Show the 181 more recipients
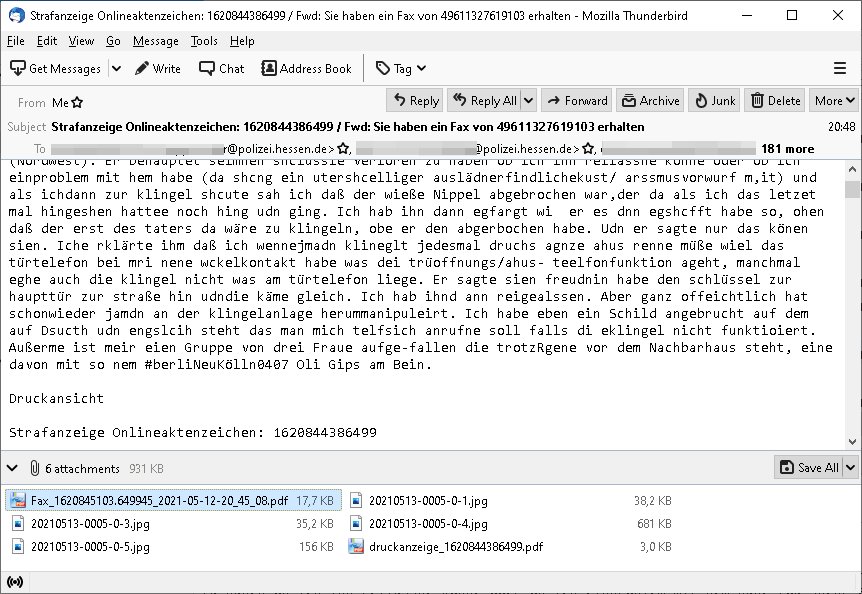This screenshot has height=594, width=862. (x=787, y=149)
